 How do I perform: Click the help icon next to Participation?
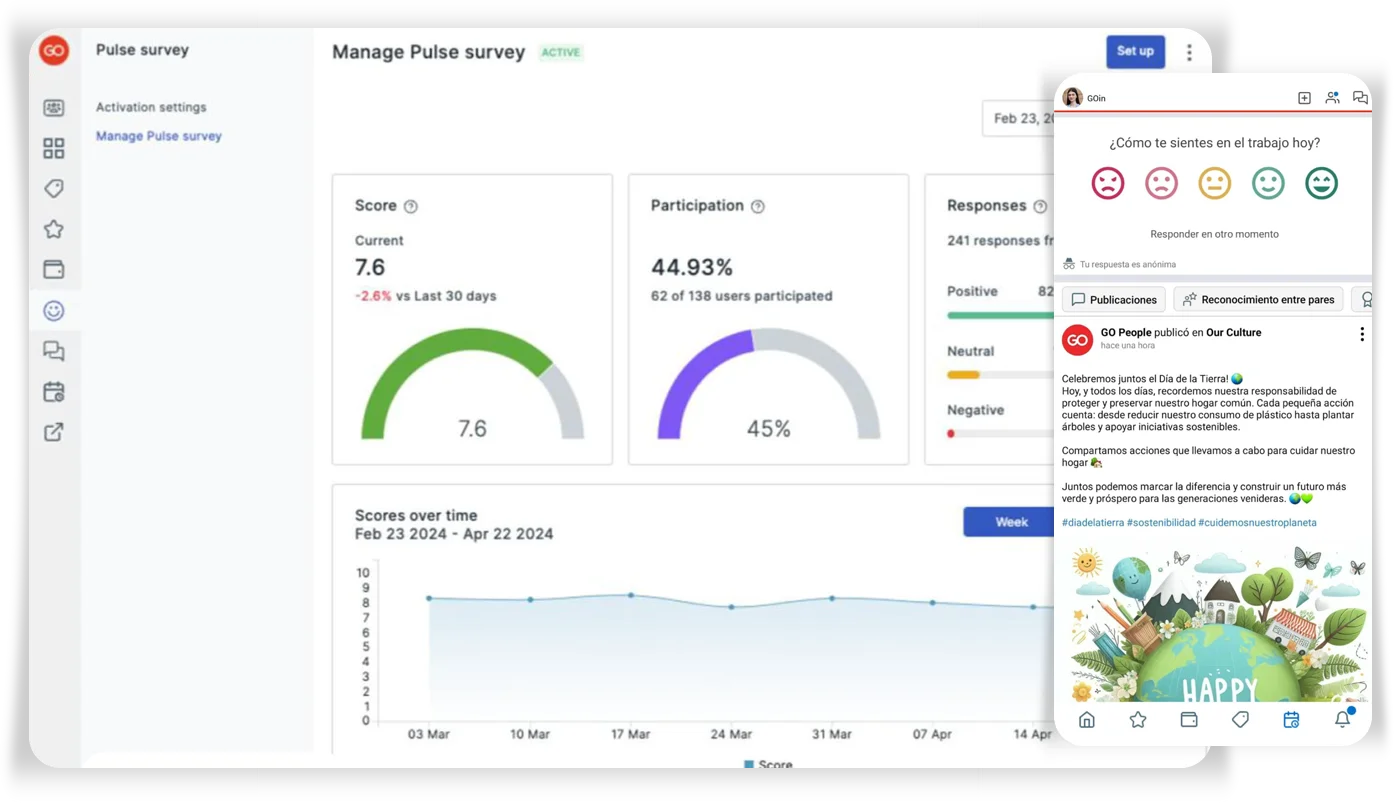click(758, 206)
